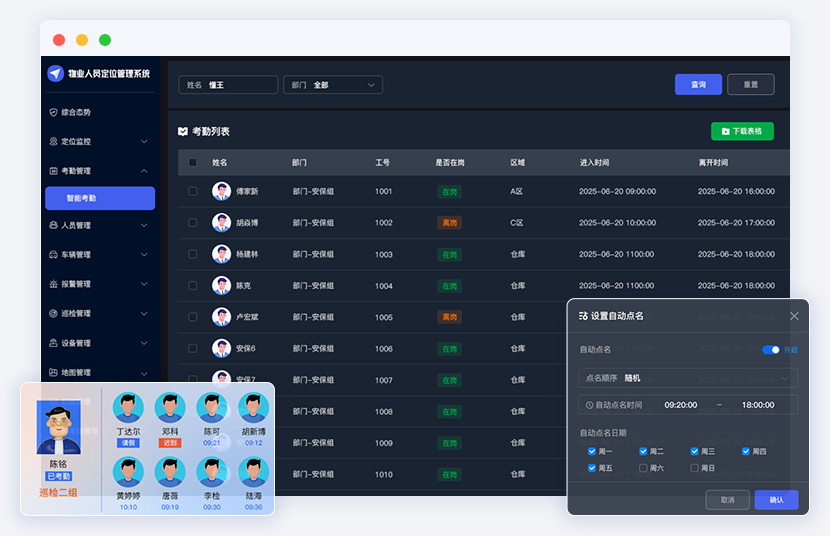Click 丁达尔's avatar in the patrol group card
Screen dimensions: 830x536
click(x=128, y=408)
